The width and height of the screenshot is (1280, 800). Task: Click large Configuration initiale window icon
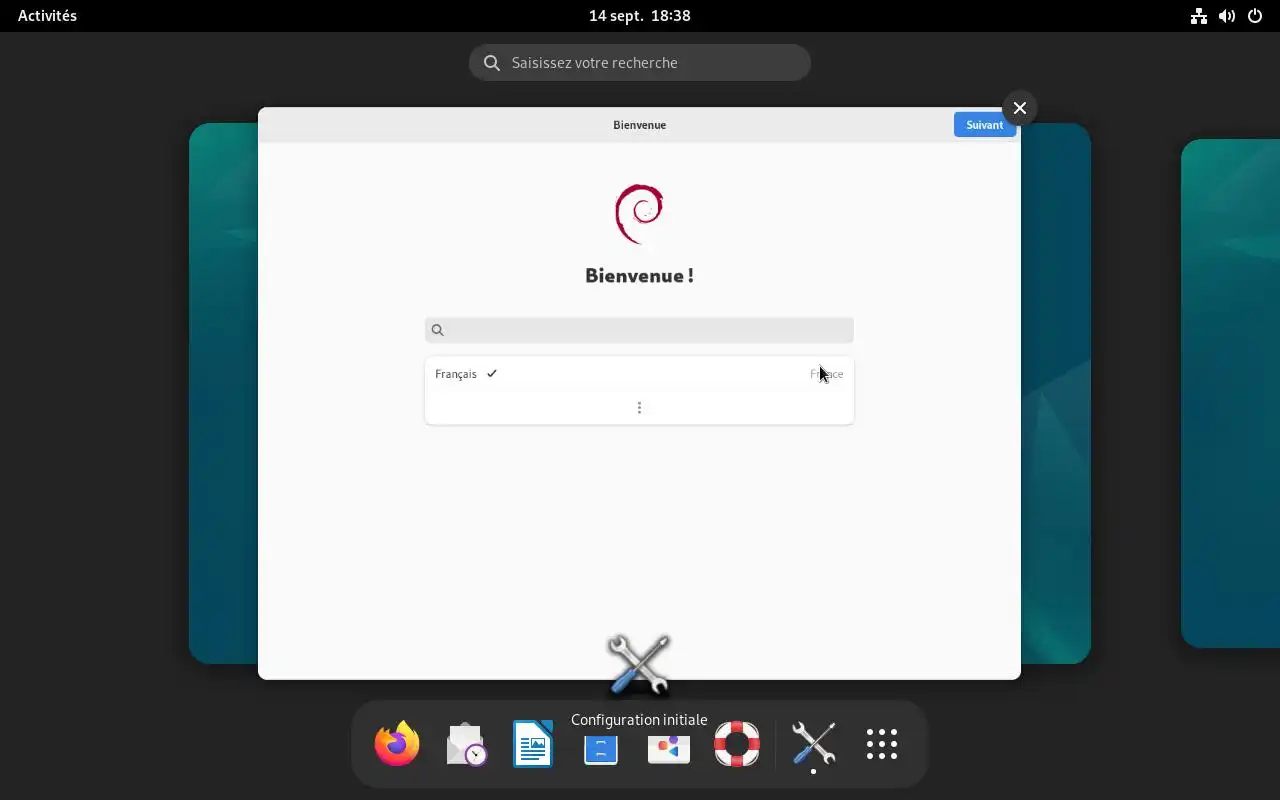pos(639,664)
